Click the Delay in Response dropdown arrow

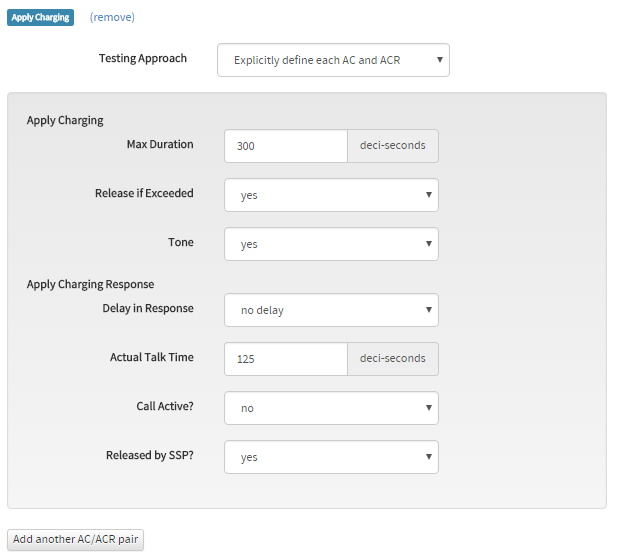(429, 310)
